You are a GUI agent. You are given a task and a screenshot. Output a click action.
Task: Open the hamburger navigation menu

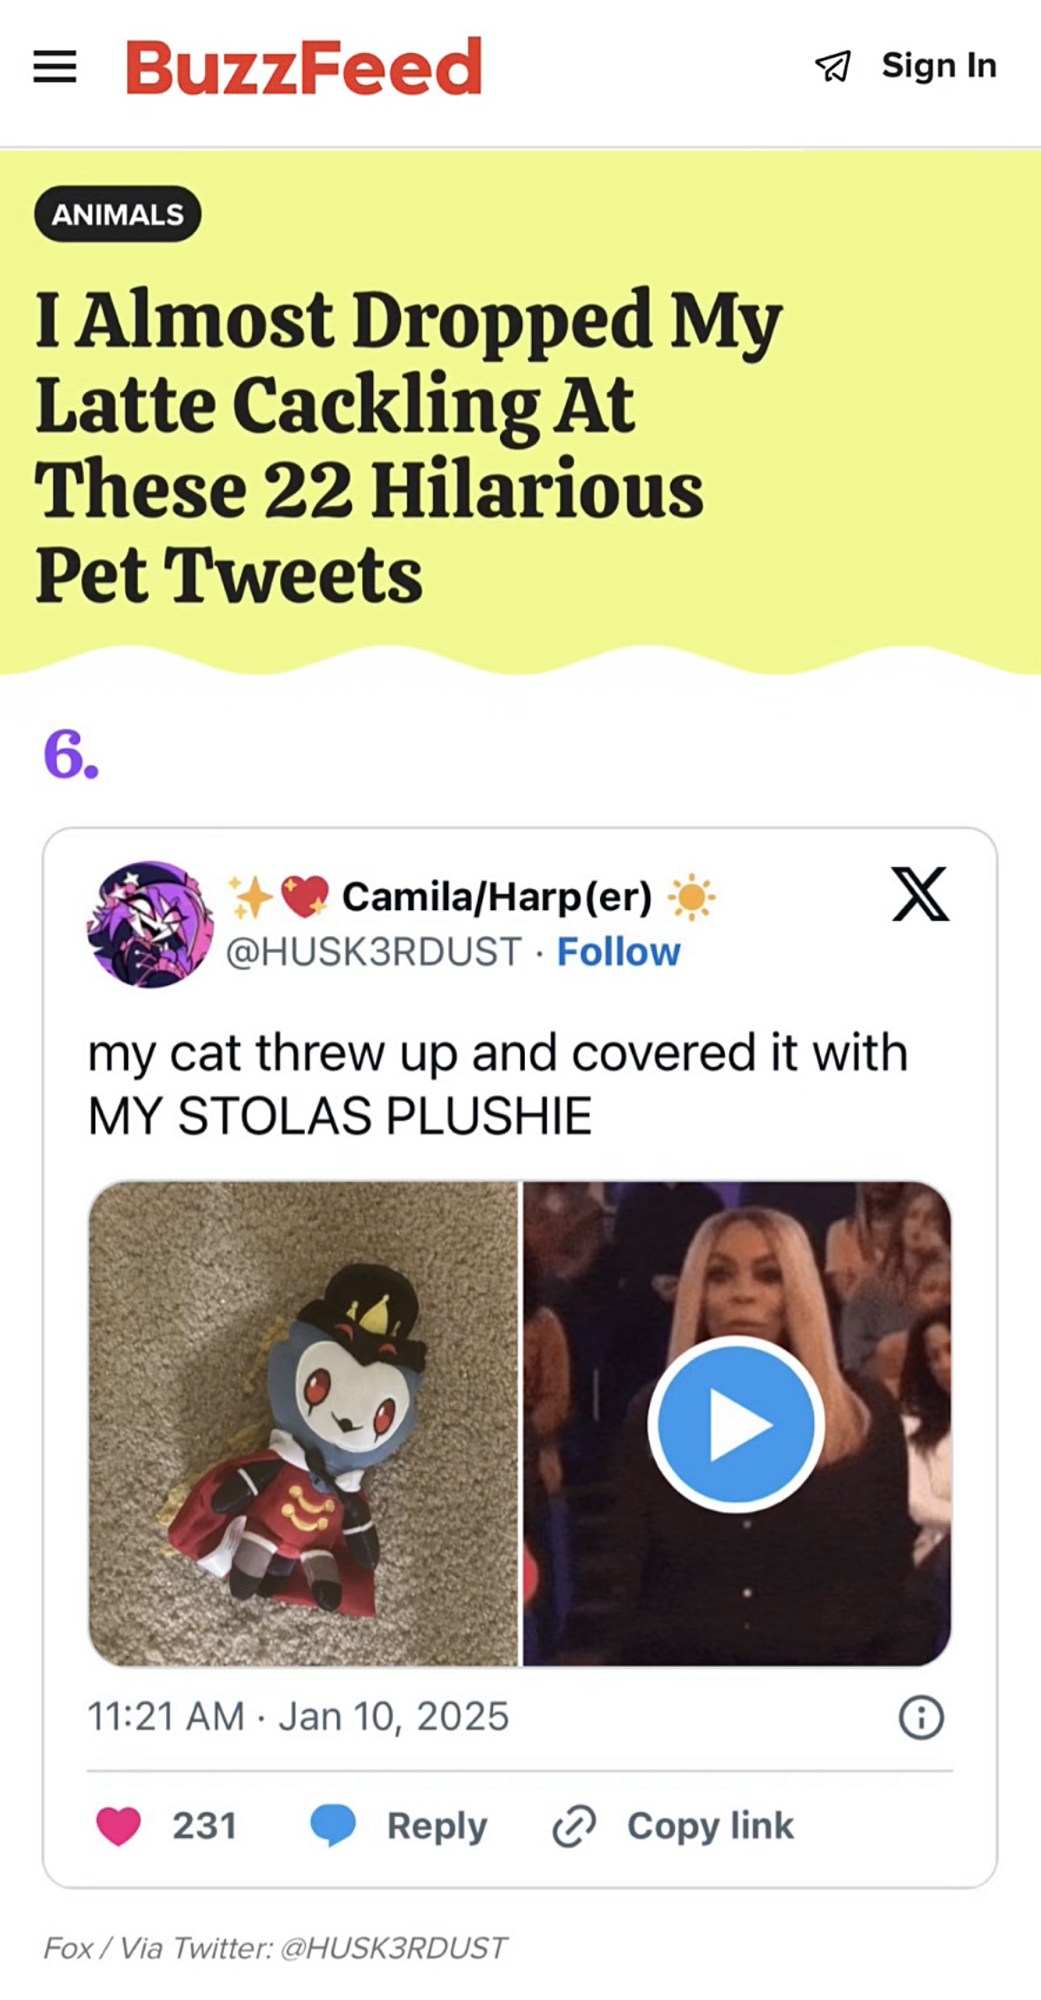coord(55,66)
